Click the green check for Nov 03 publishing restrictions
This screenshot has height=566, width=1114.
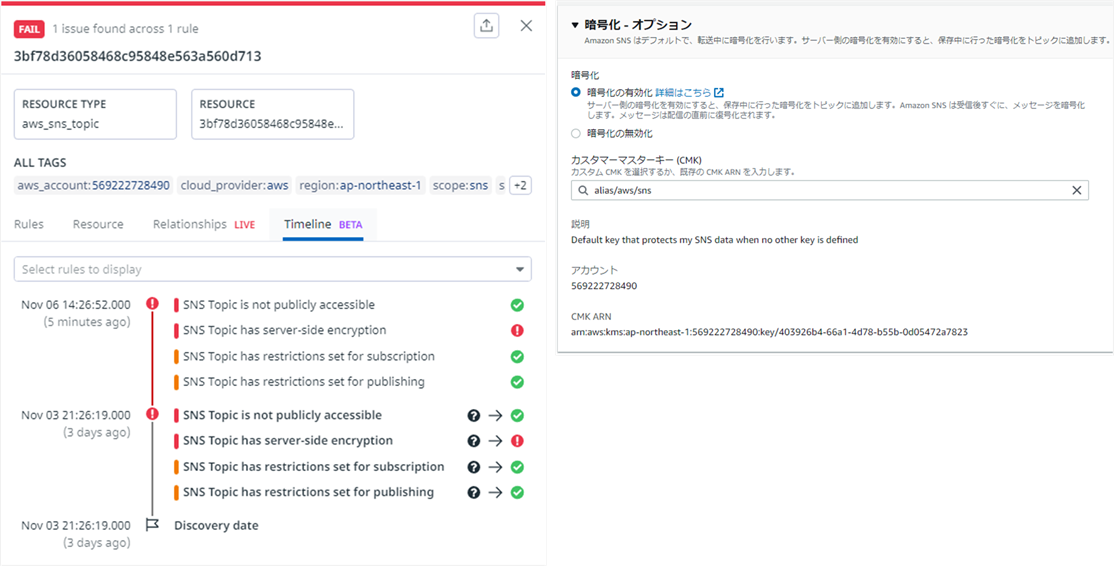[x=517, y=492]
